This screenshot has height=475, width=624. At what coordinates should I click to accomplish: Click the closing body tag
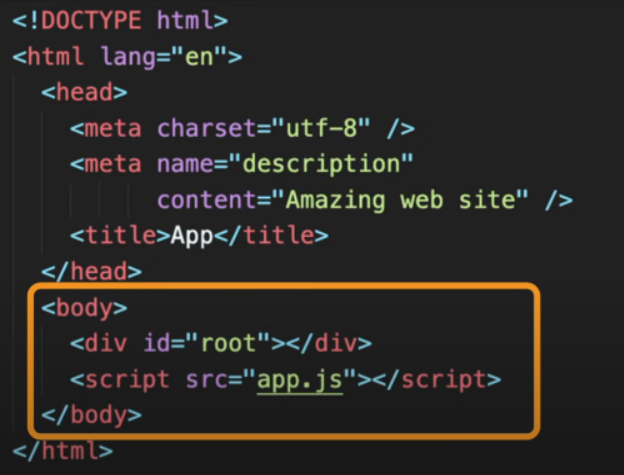[x=92, y=415]
